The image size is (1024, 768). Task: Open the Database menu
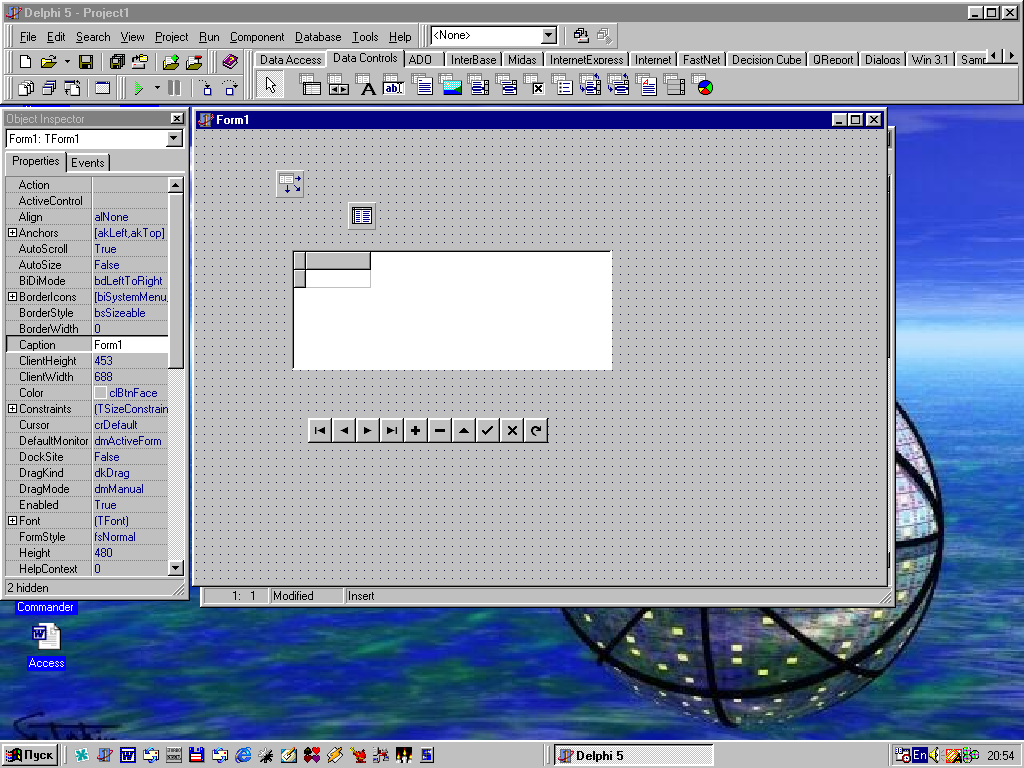tap(318, 37)
